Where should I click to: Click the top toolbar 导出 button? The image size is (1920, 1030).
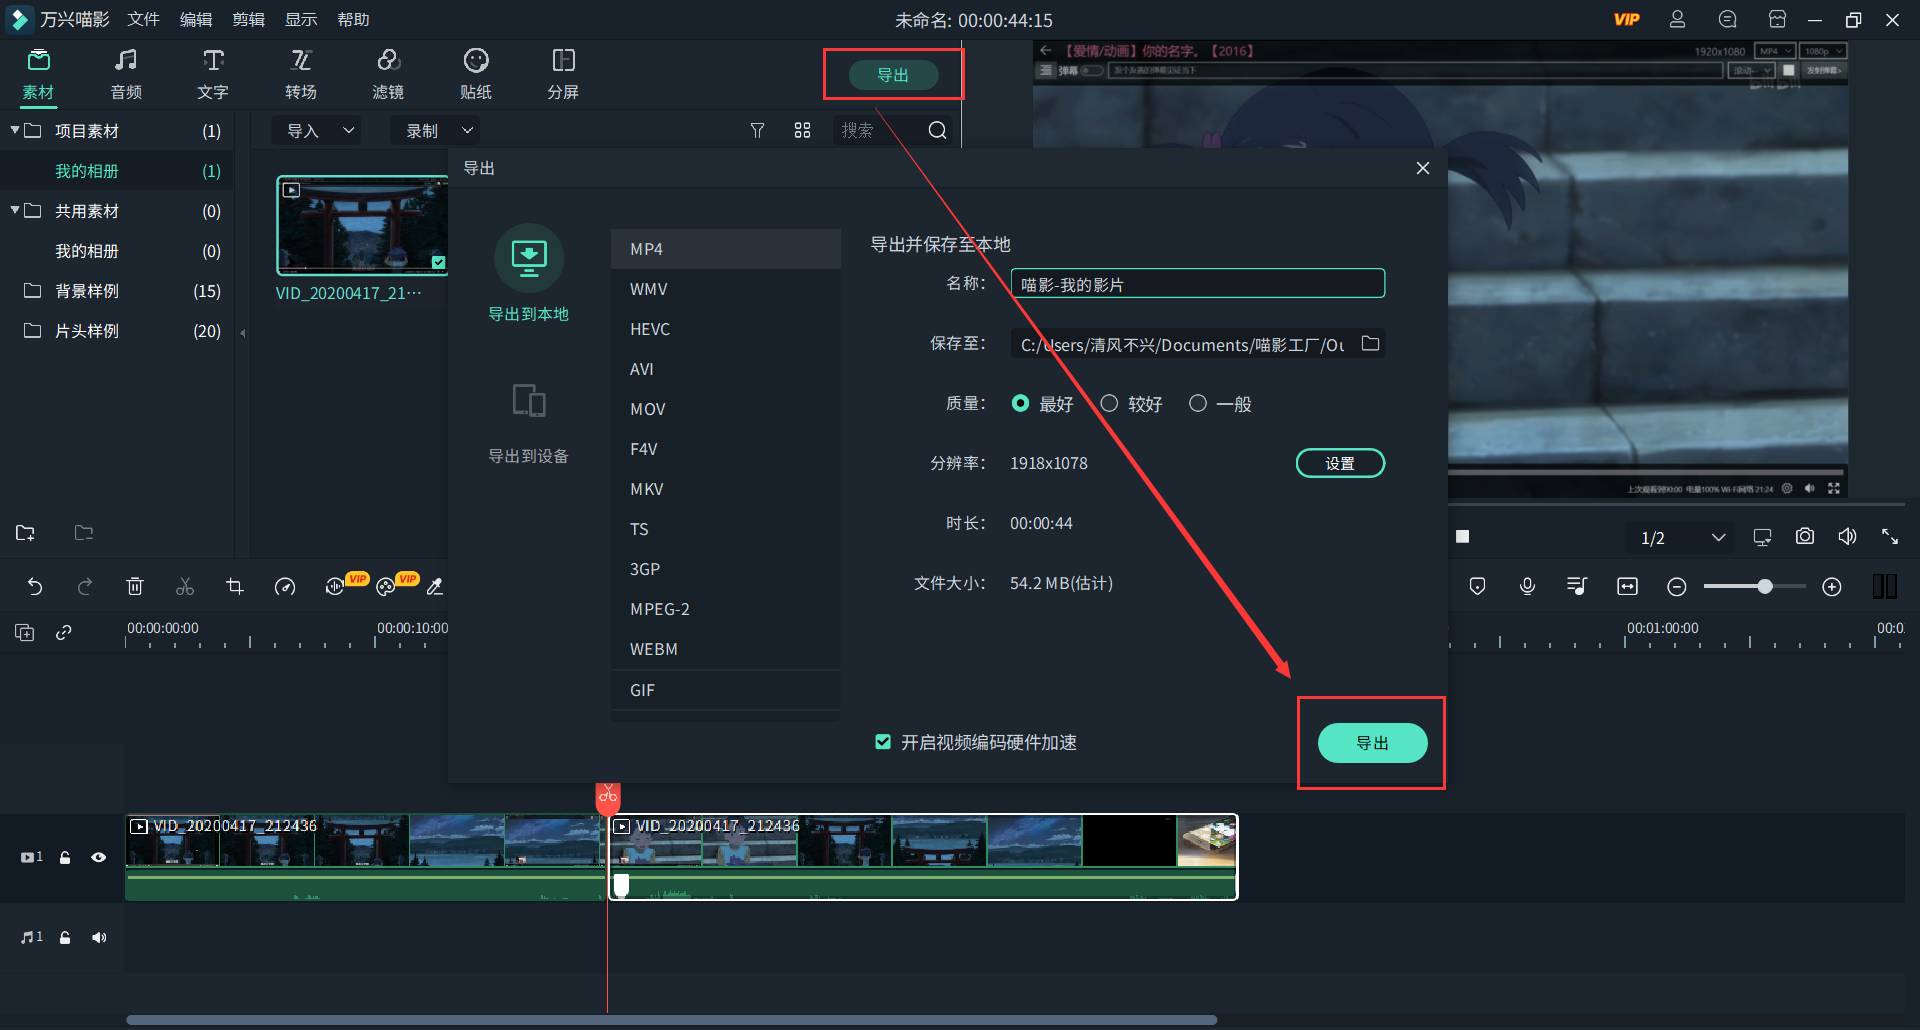[893, 75]
